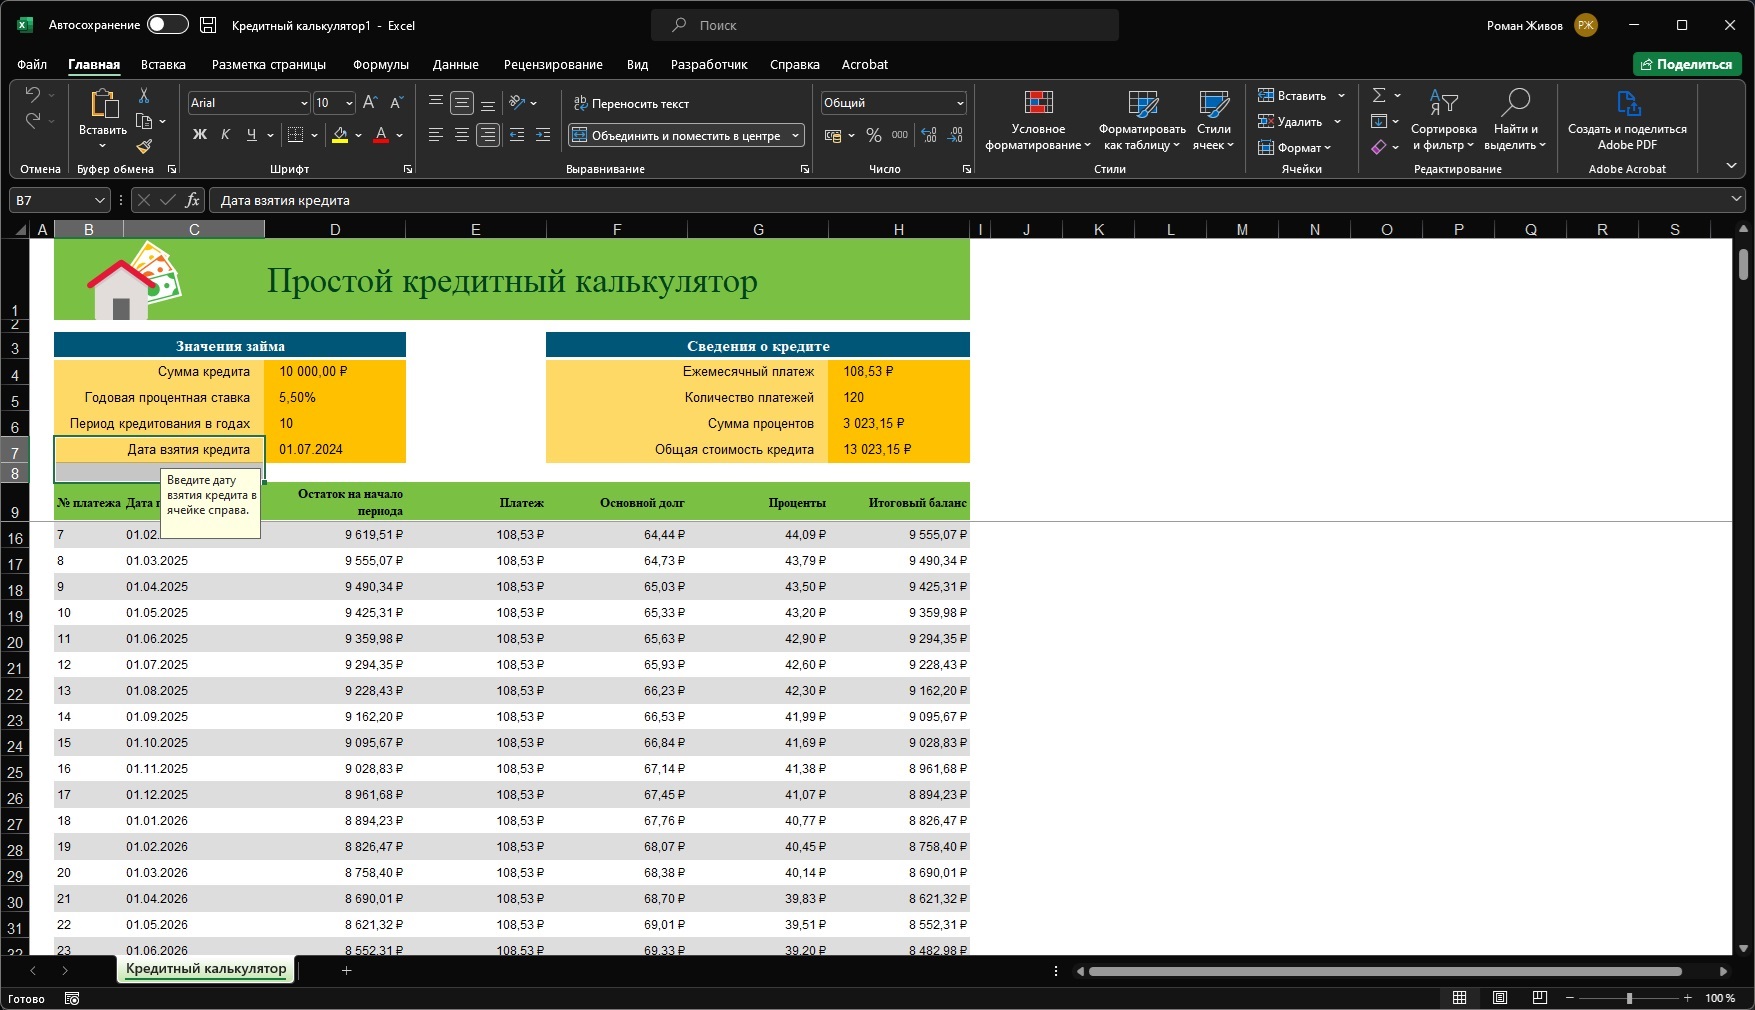Viewport: 1755px width, 1010px height.
Task: Toggle middle vertical alignment
Action: pos(462,102)
